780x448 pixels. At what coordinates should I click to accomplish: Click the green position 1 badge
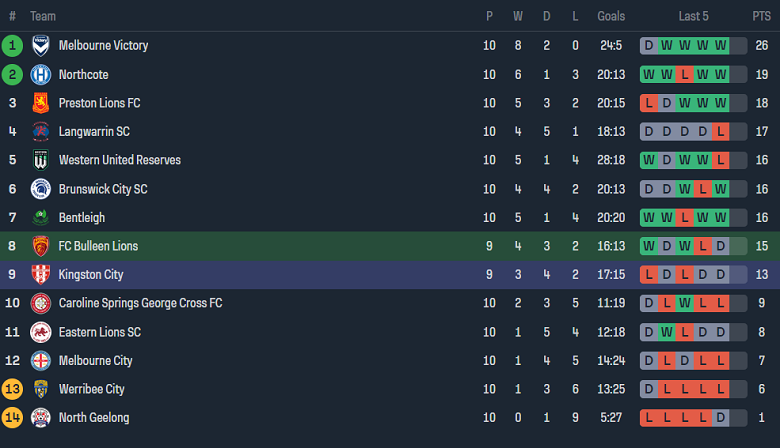click(x=12, y=46)
